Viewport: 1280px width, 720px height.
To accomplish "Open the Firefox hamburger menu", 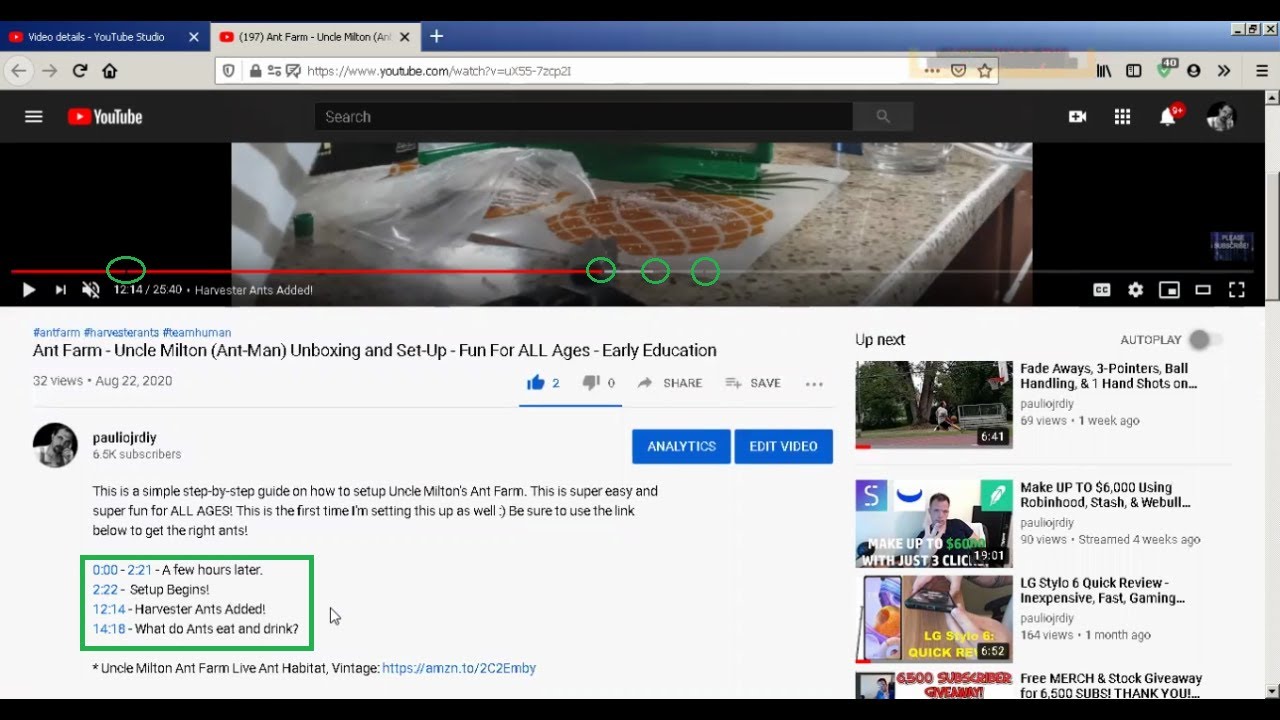I will [1262, 71].
